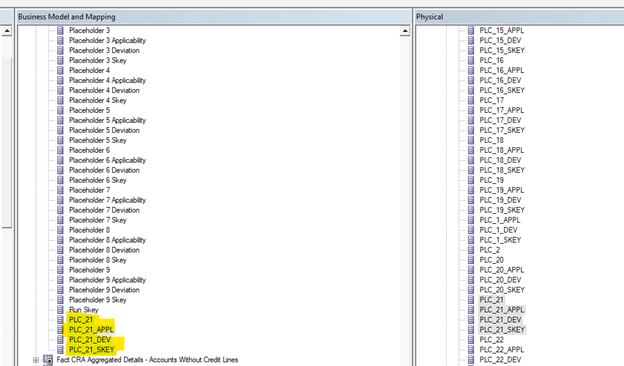Select PLC_22_DEV physical column

pos(500,360)
